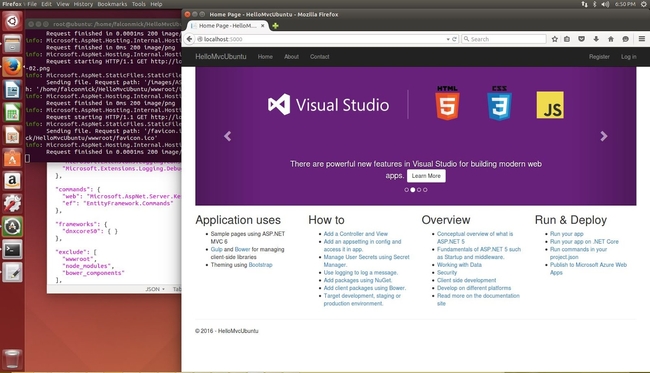Open LibreOffice Calc from the launcher
The image size is (650, 373).
click(12, 112)
